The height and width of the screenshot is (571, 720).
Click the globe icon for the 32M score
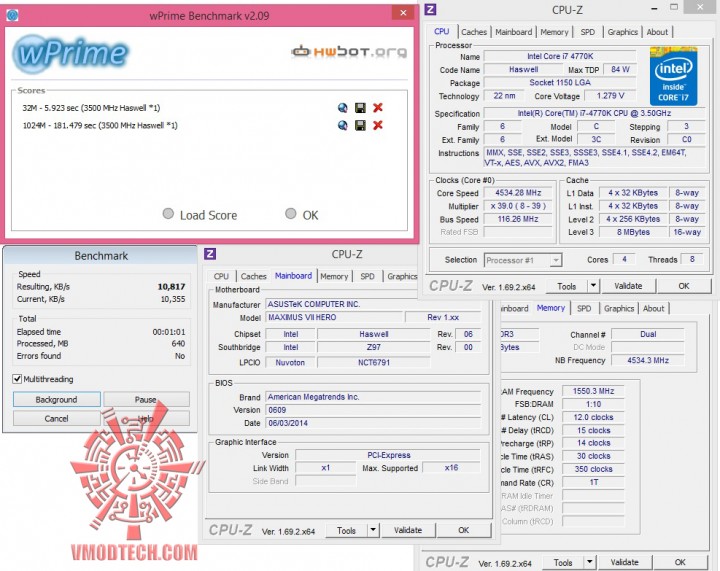pos(343,108)
